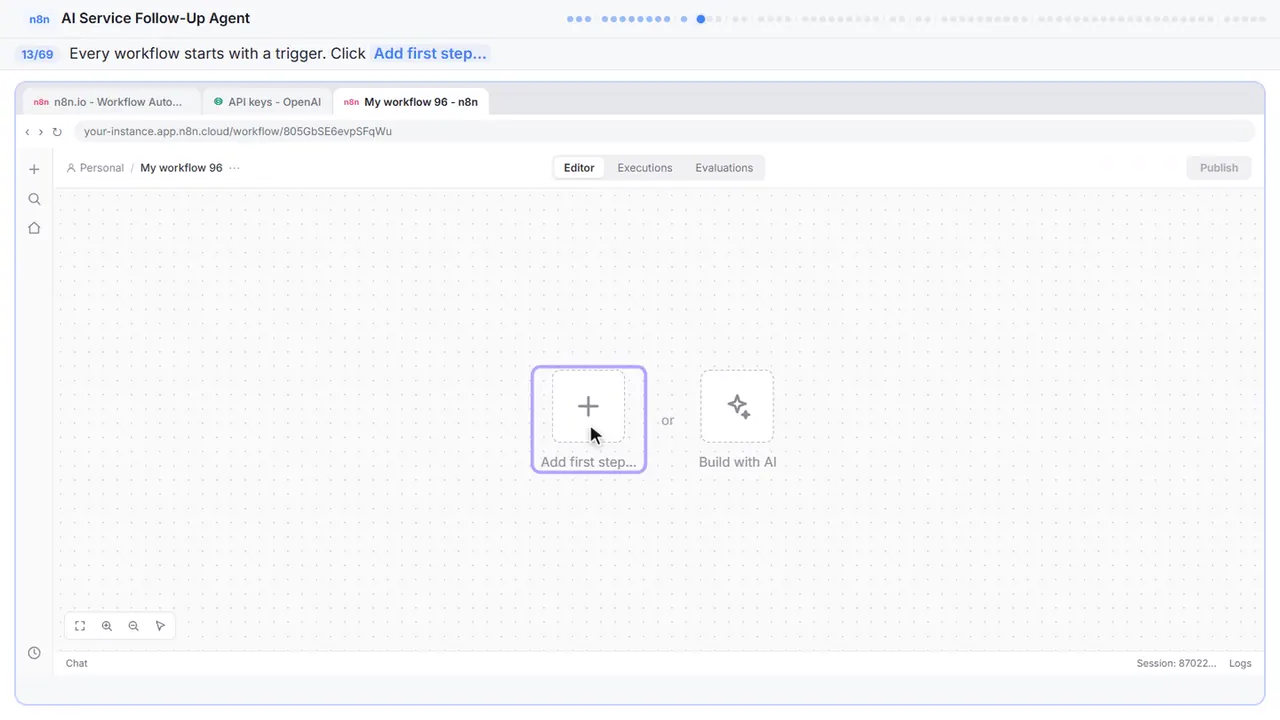The image size is (1280, 720).
Task: Open history clock icon in sidebar
Action: point(34,653)
